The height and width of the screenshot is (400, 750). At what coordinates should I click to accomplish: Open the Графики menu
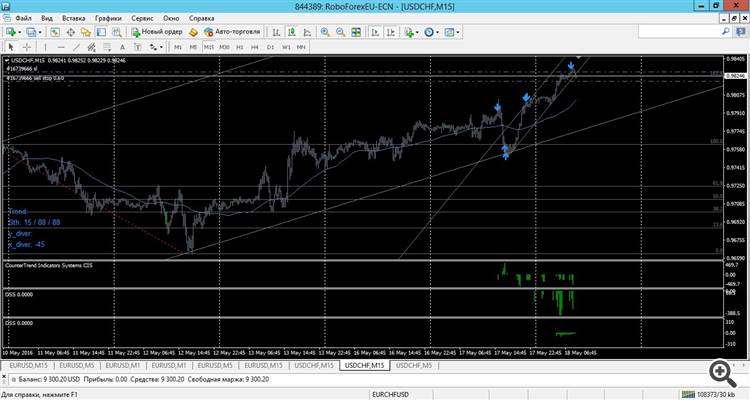pos(108,18)
